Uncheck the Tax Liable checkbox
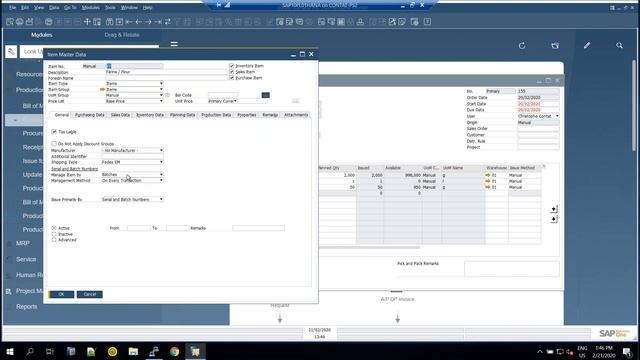640x360 pixels. pos(54,131)
